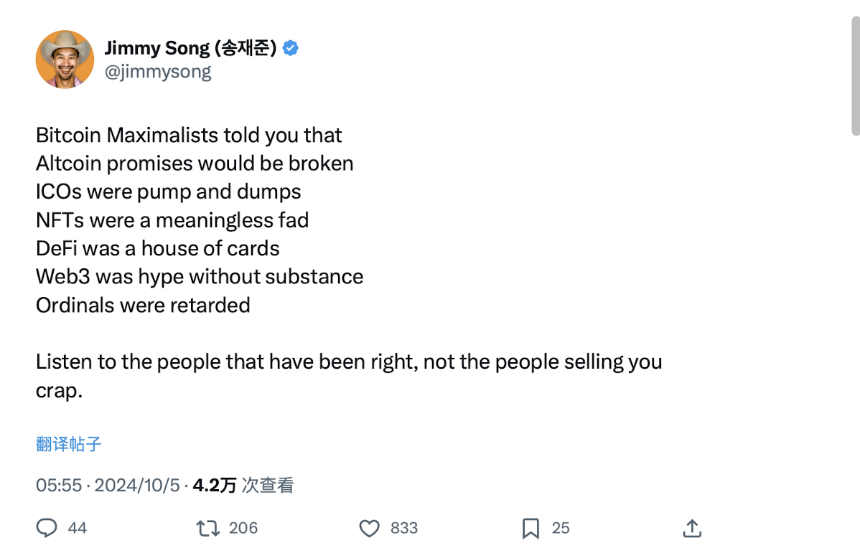860x548 pixels.
Task: Open the share menu via upload arrow icon
Action: [x=692, y=528]
